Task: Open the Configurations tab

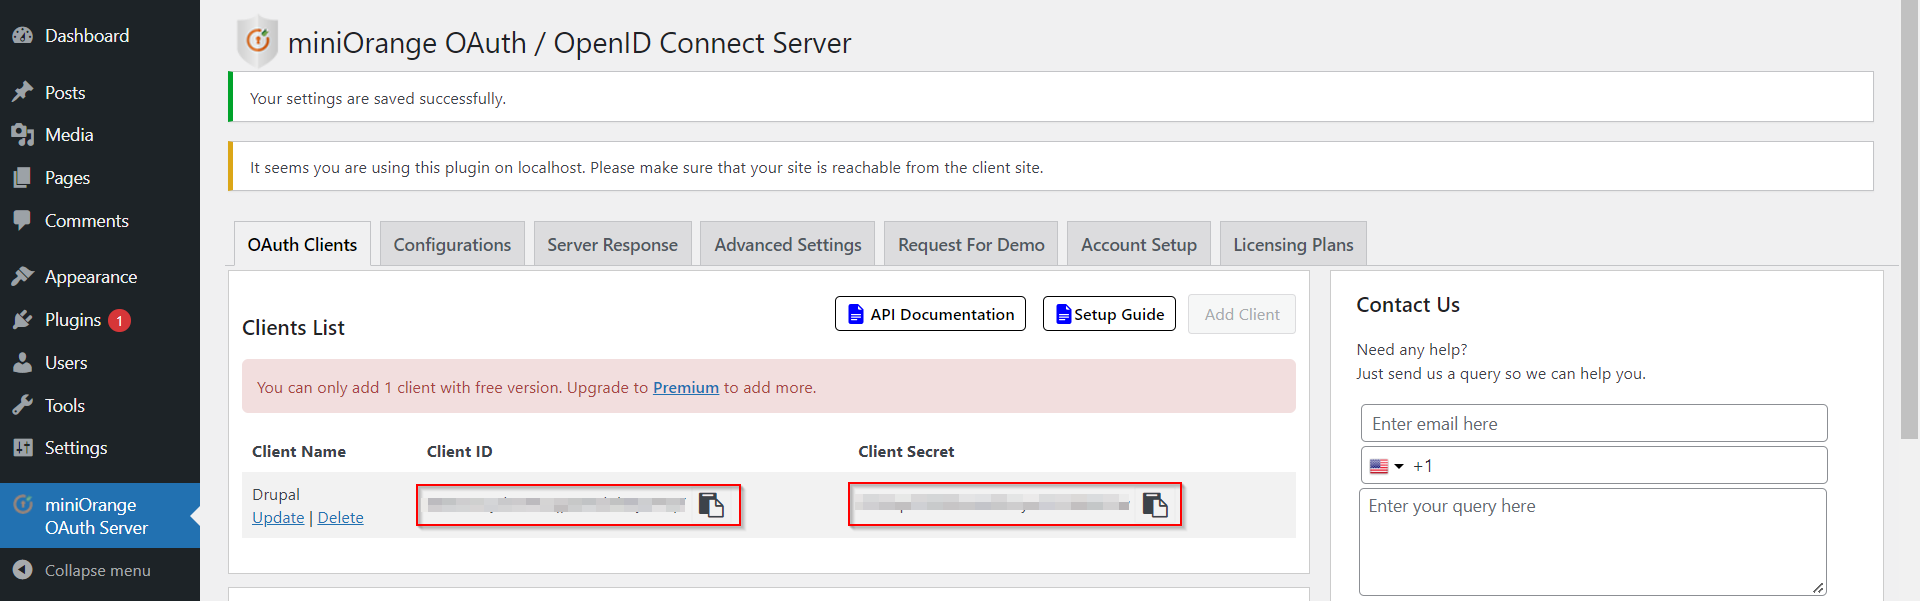Action: [x=452, y=244]
